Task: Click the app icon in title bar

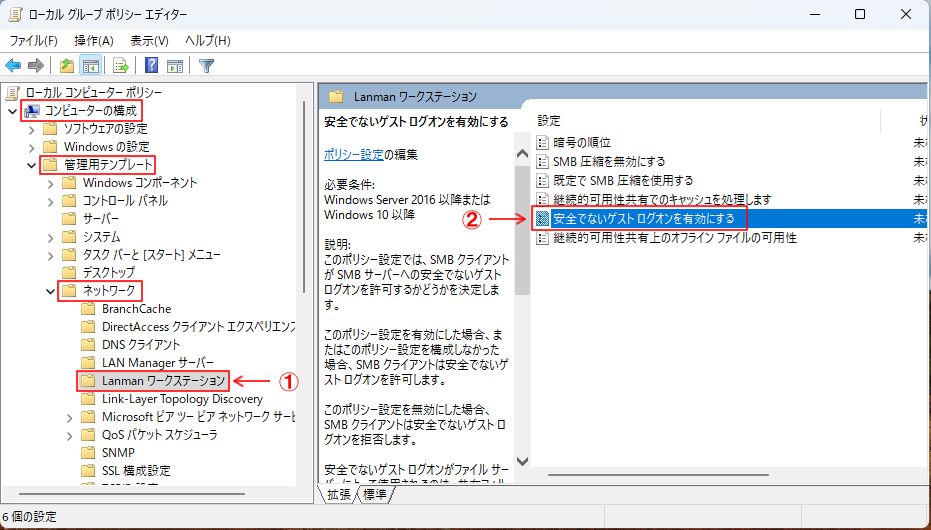Action: point(16,14)
